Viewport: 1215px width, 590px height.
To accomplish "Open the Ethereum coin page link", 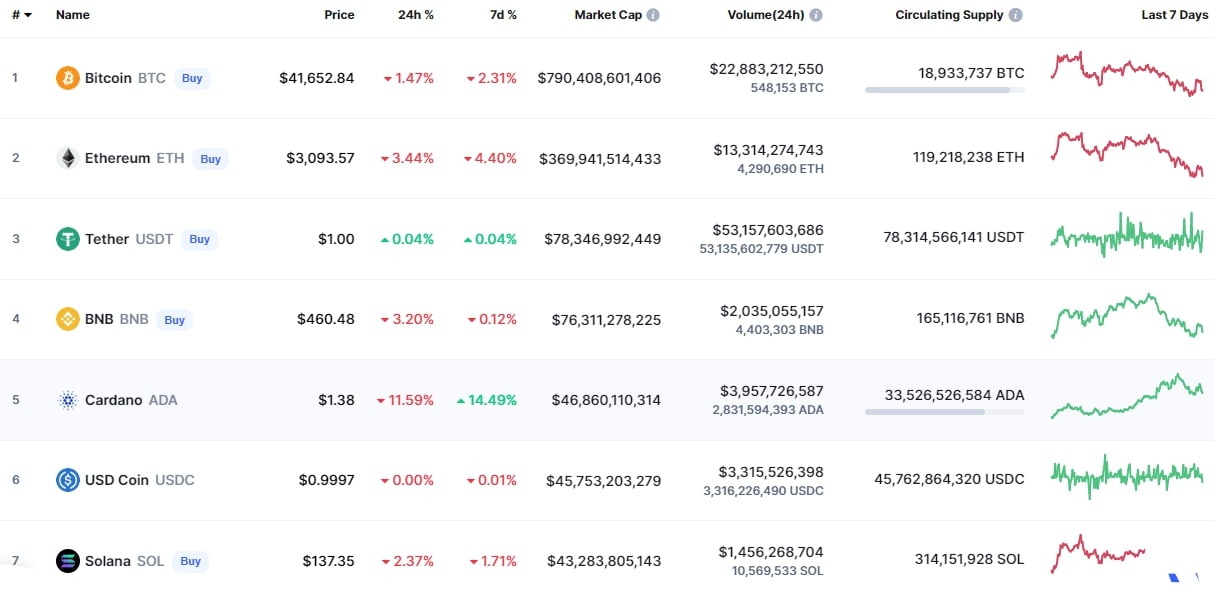I will pos(117,158).
